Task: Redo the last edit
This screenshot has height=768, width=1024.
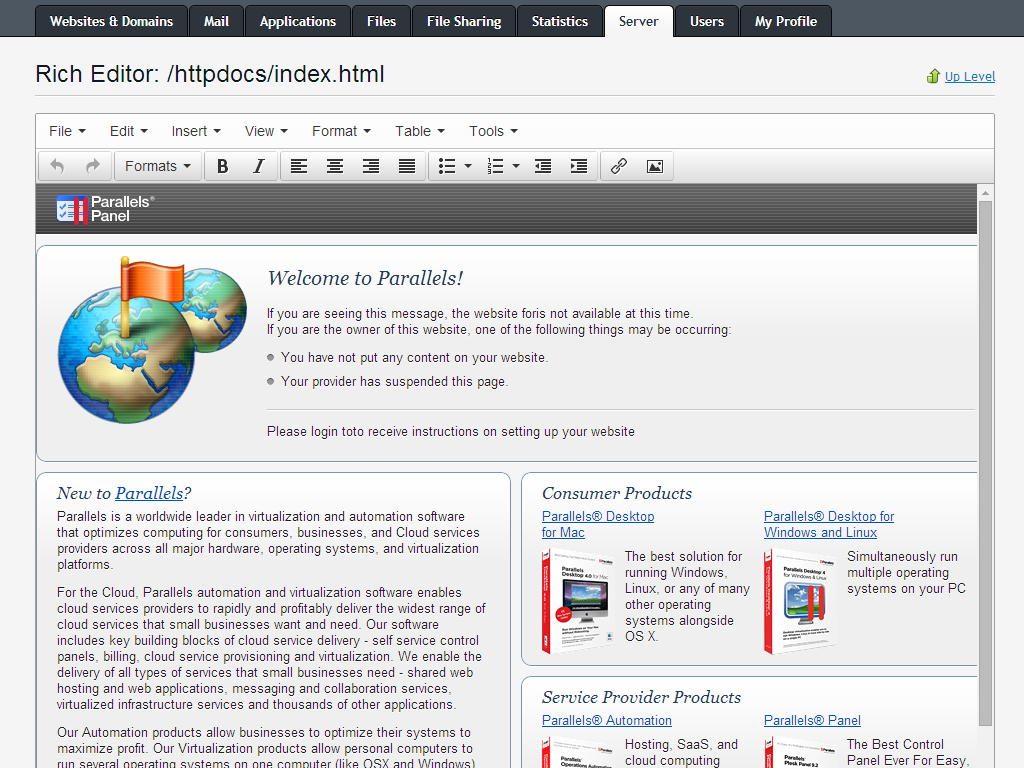Action: coord(91,166)
